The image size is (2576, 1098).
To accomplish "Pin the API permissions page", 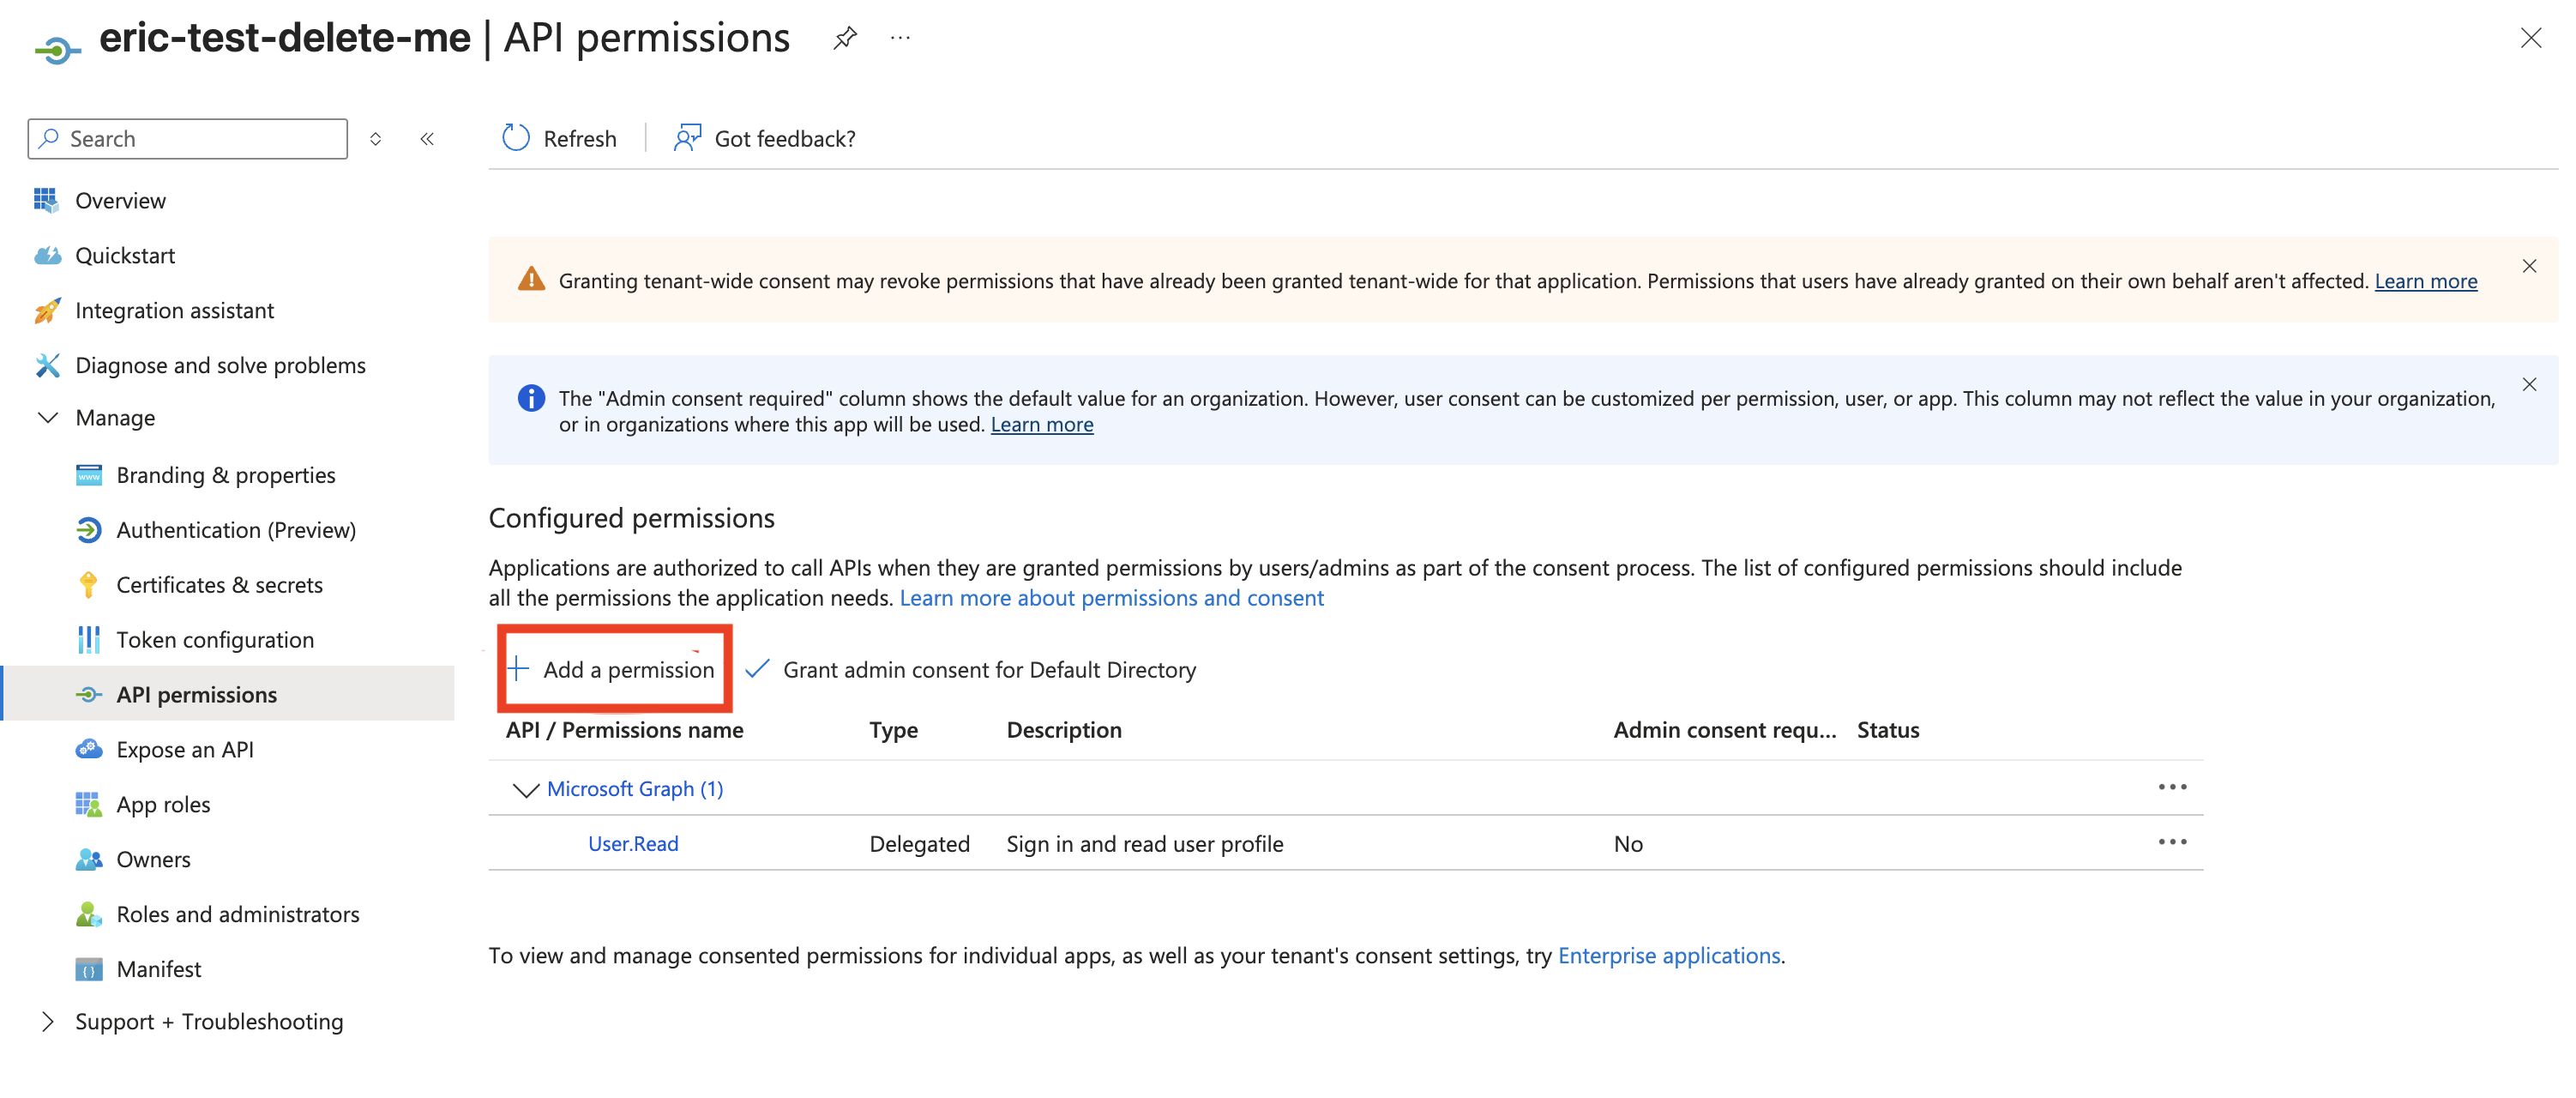I will tap(845, 37).
